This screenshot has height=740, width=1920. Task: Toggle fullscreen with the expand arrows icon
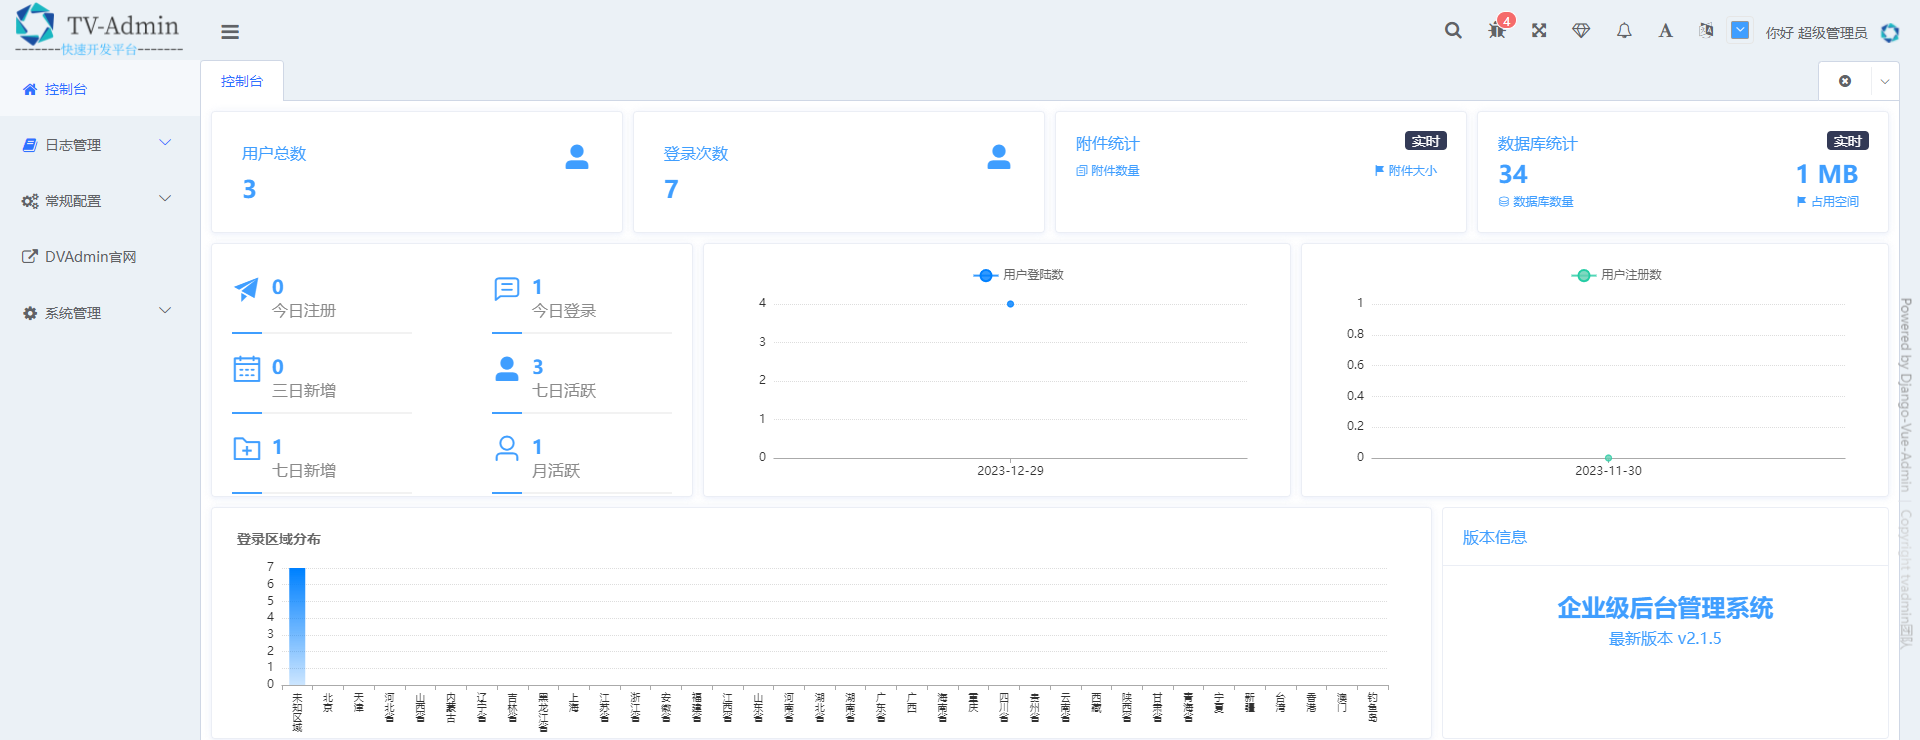1539,31
